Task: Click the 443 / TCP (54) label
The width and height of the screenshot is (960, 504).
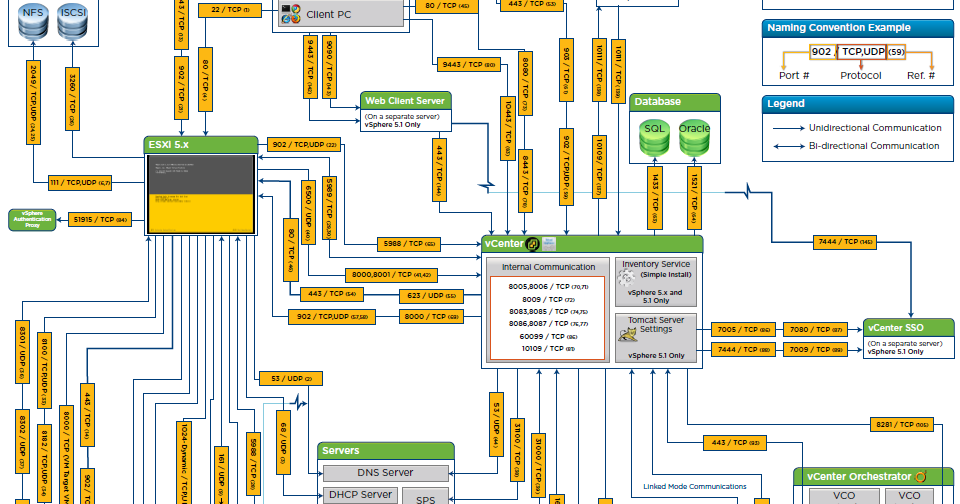Action: pos(332,294)
